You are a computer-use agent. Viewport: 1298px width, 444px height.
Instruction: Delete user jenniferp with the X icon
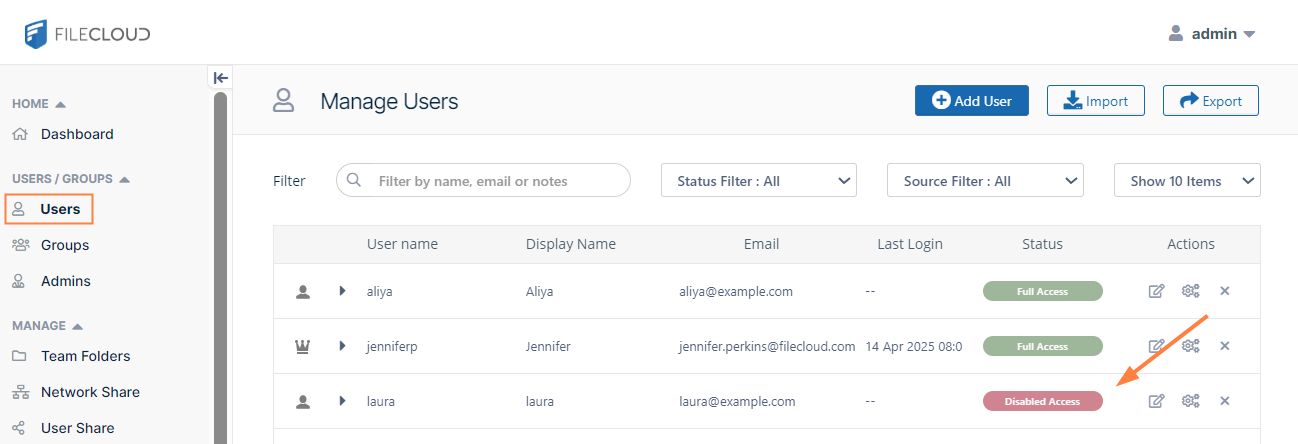tap(1225, 346)
